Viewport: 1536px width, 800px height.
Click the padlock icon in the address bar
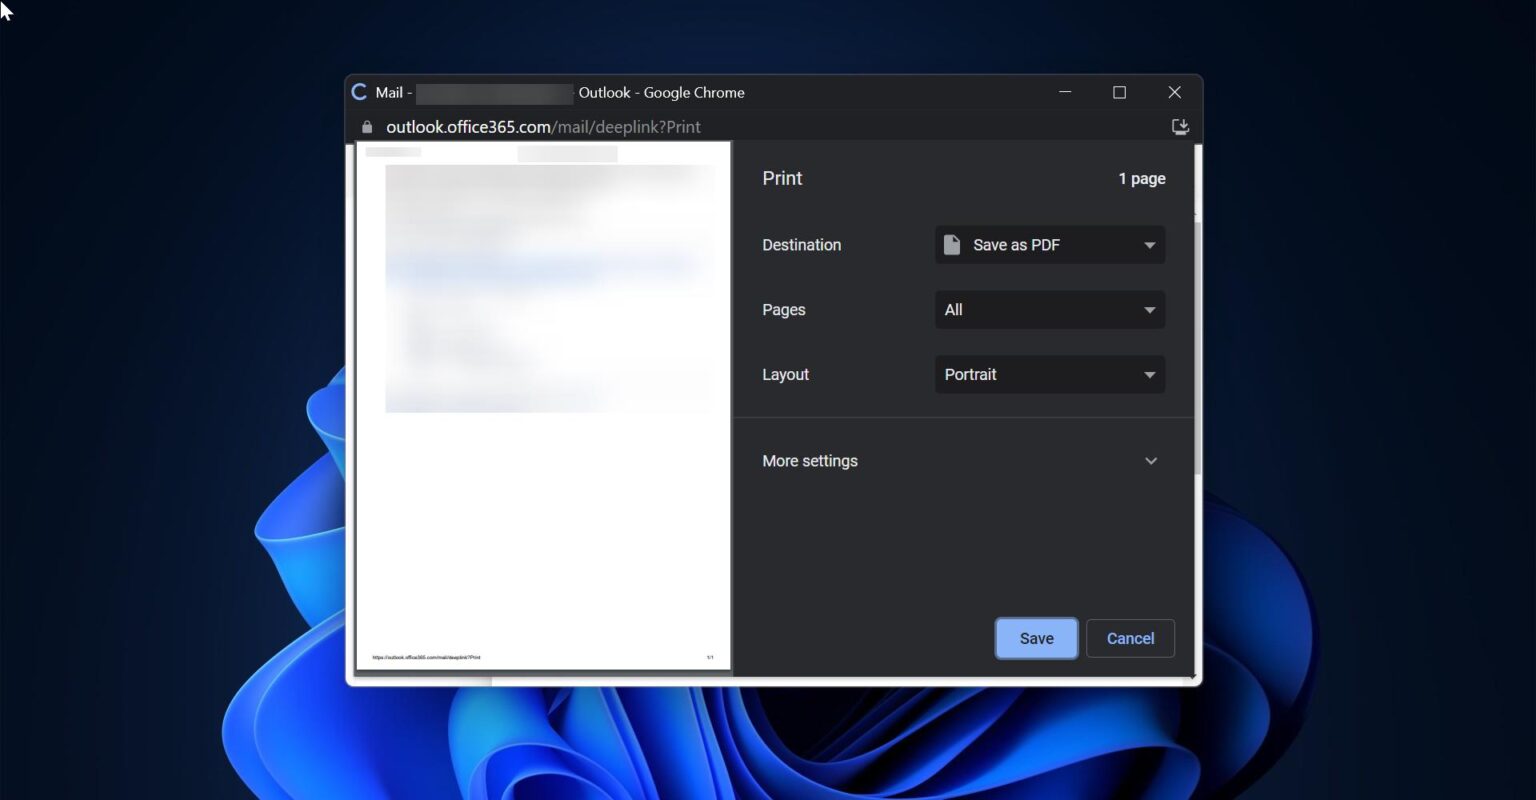(366, 126)
